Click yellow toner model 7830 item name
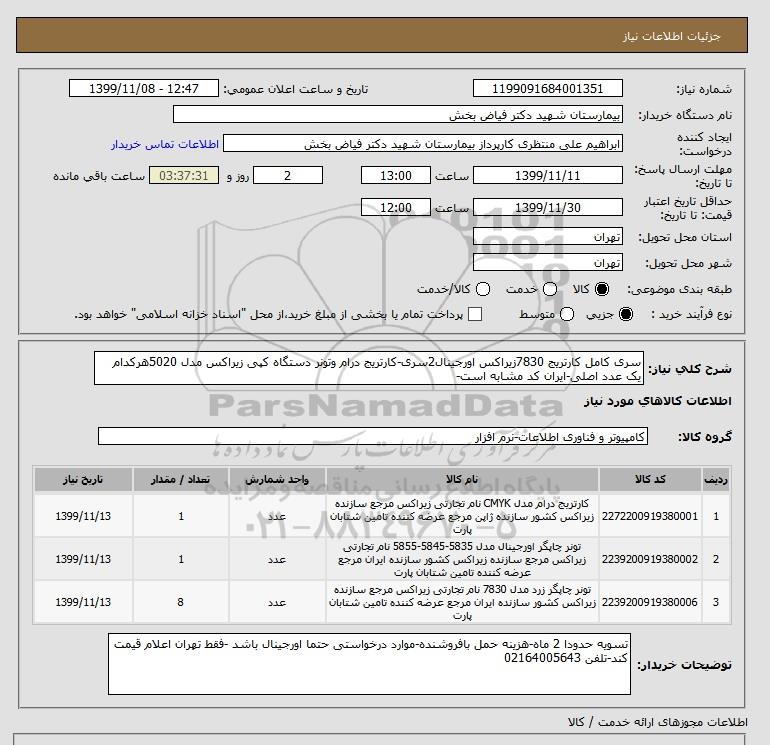Screen dimensions: 770x745 pos(462,602)
